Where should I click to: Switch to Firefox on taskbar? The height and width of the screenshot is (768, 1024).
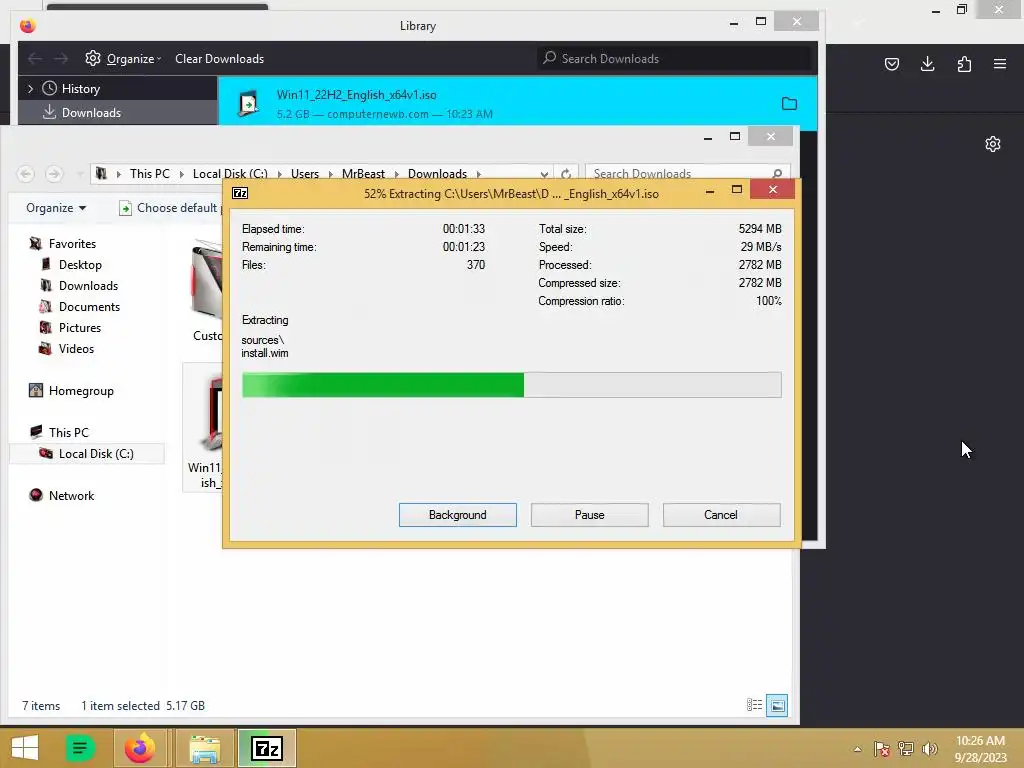pyautogui.click(x=140, y=748)
